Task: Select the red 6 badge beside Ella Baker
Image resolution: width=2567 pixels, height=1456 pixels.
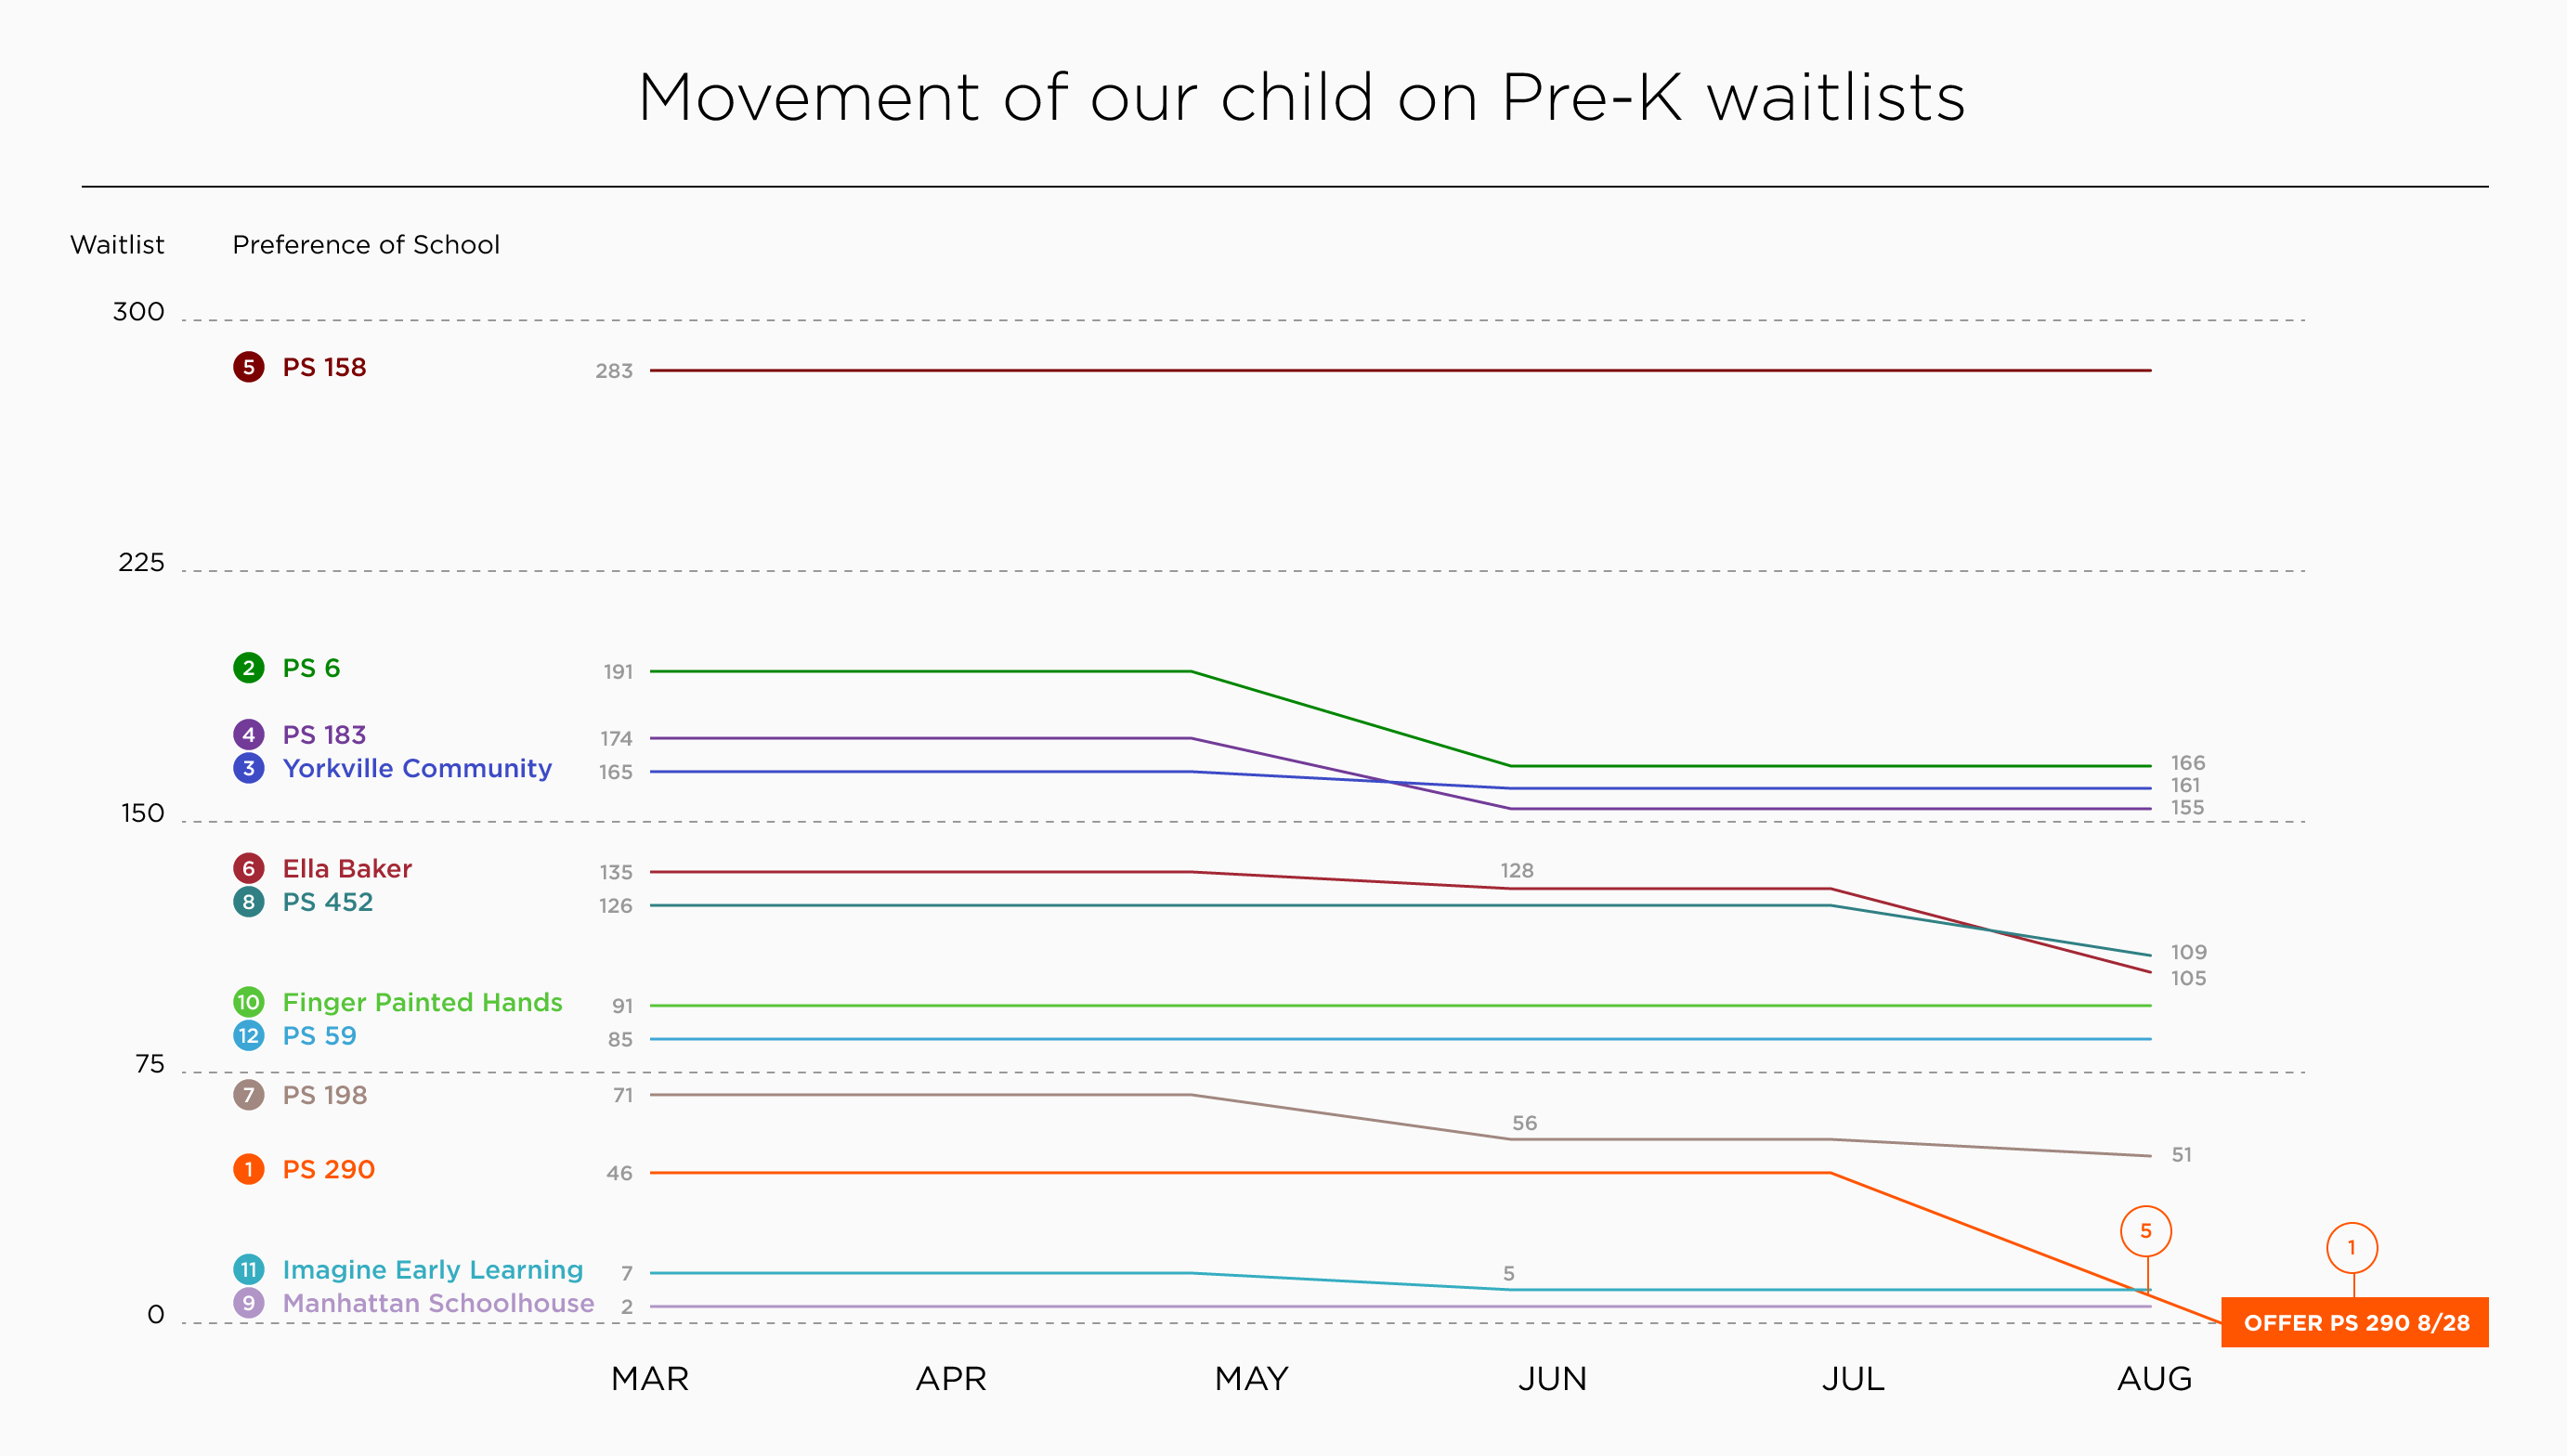Action: coord(248,868)
